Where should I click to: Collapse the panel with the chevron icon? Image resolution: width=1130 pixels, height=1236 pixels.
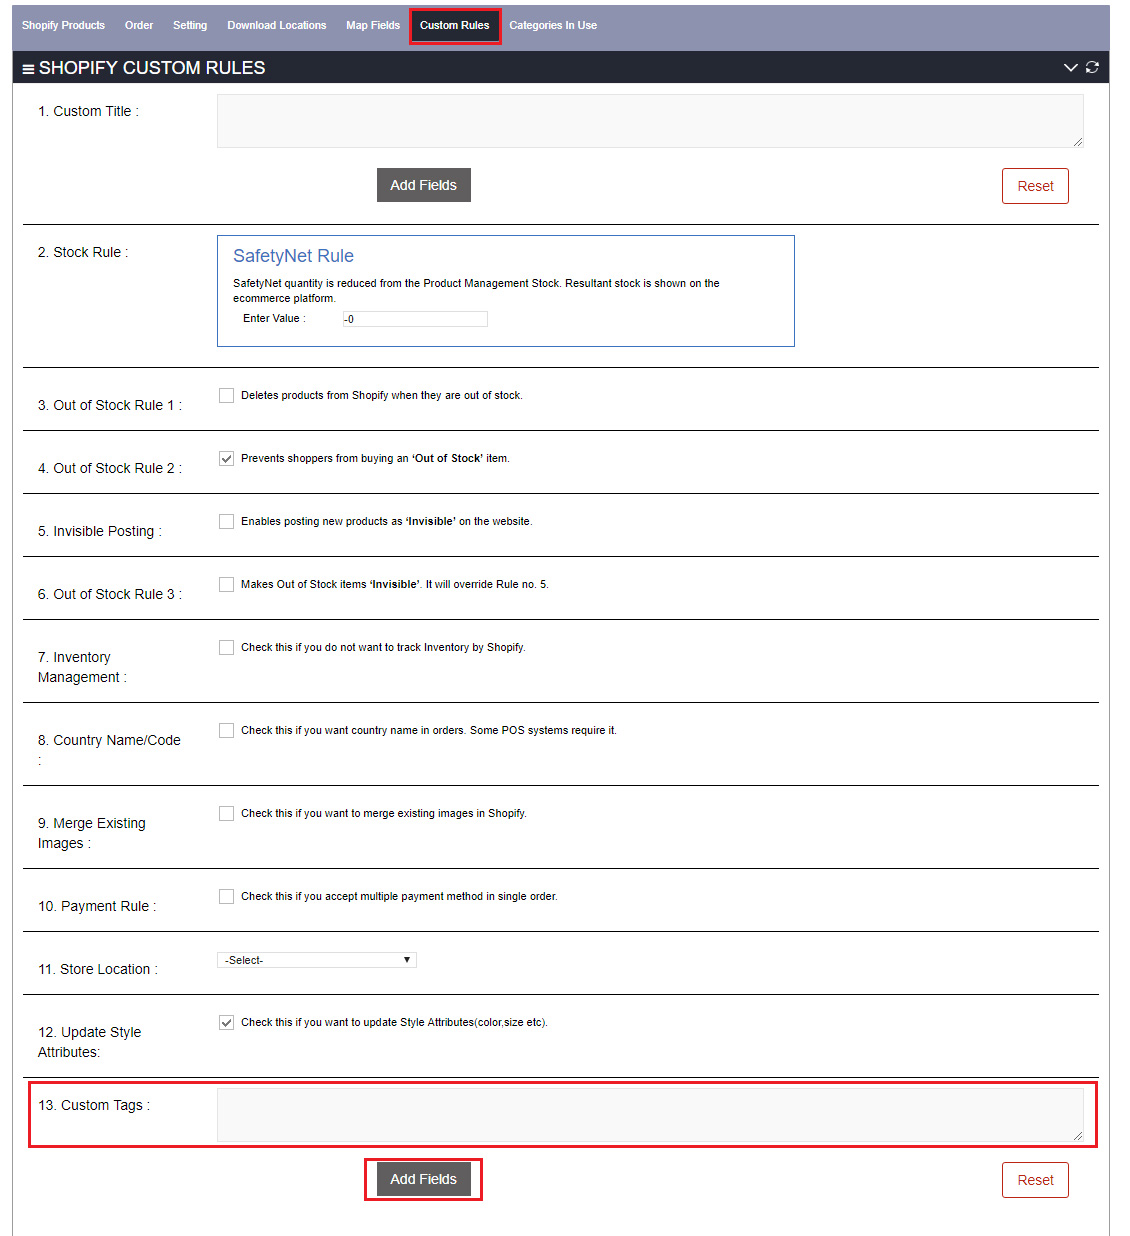click(1071, 67)
